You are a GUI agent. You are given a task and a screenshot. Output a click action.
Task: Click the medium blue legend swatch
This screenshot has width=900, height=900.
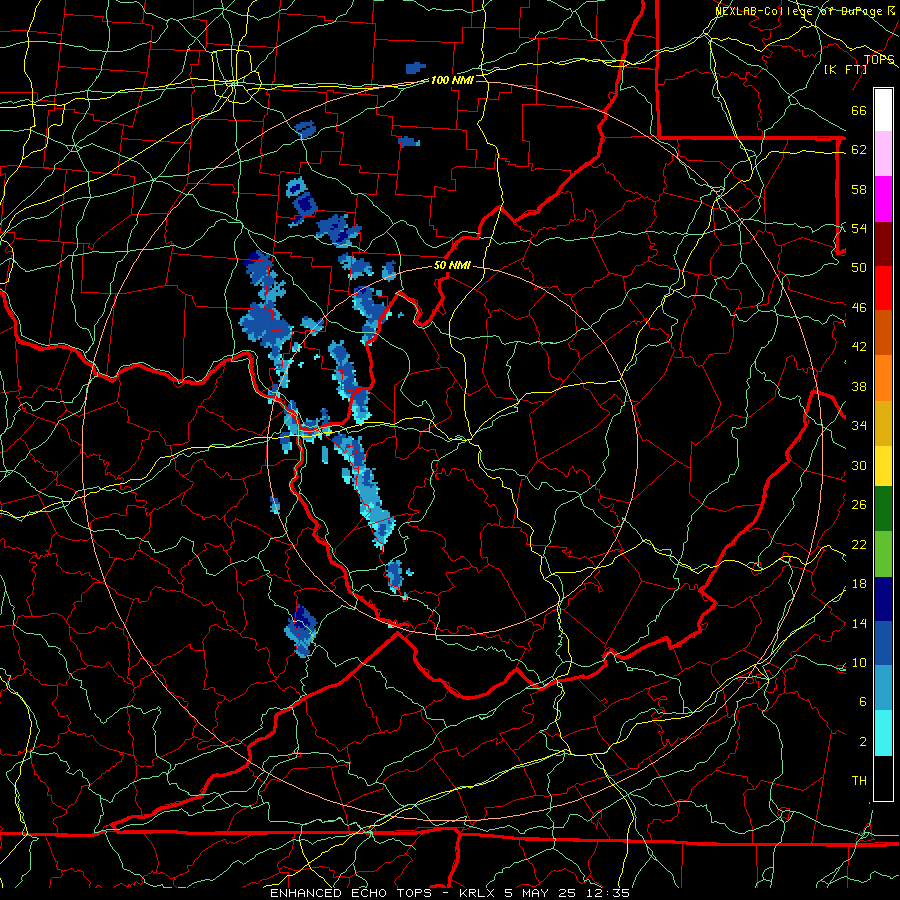(x=883, y=643)
